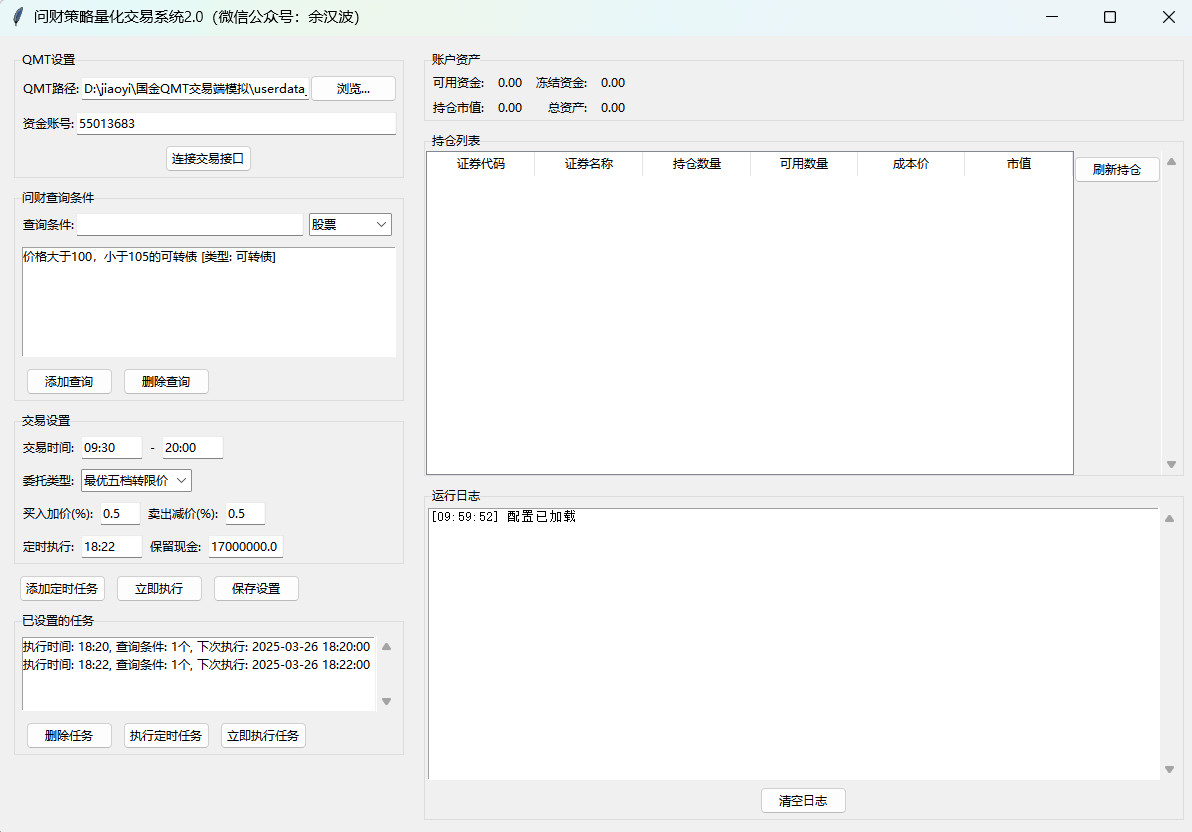
Task: Open the 股票 type dropdown
Action: tap(350, 224)
